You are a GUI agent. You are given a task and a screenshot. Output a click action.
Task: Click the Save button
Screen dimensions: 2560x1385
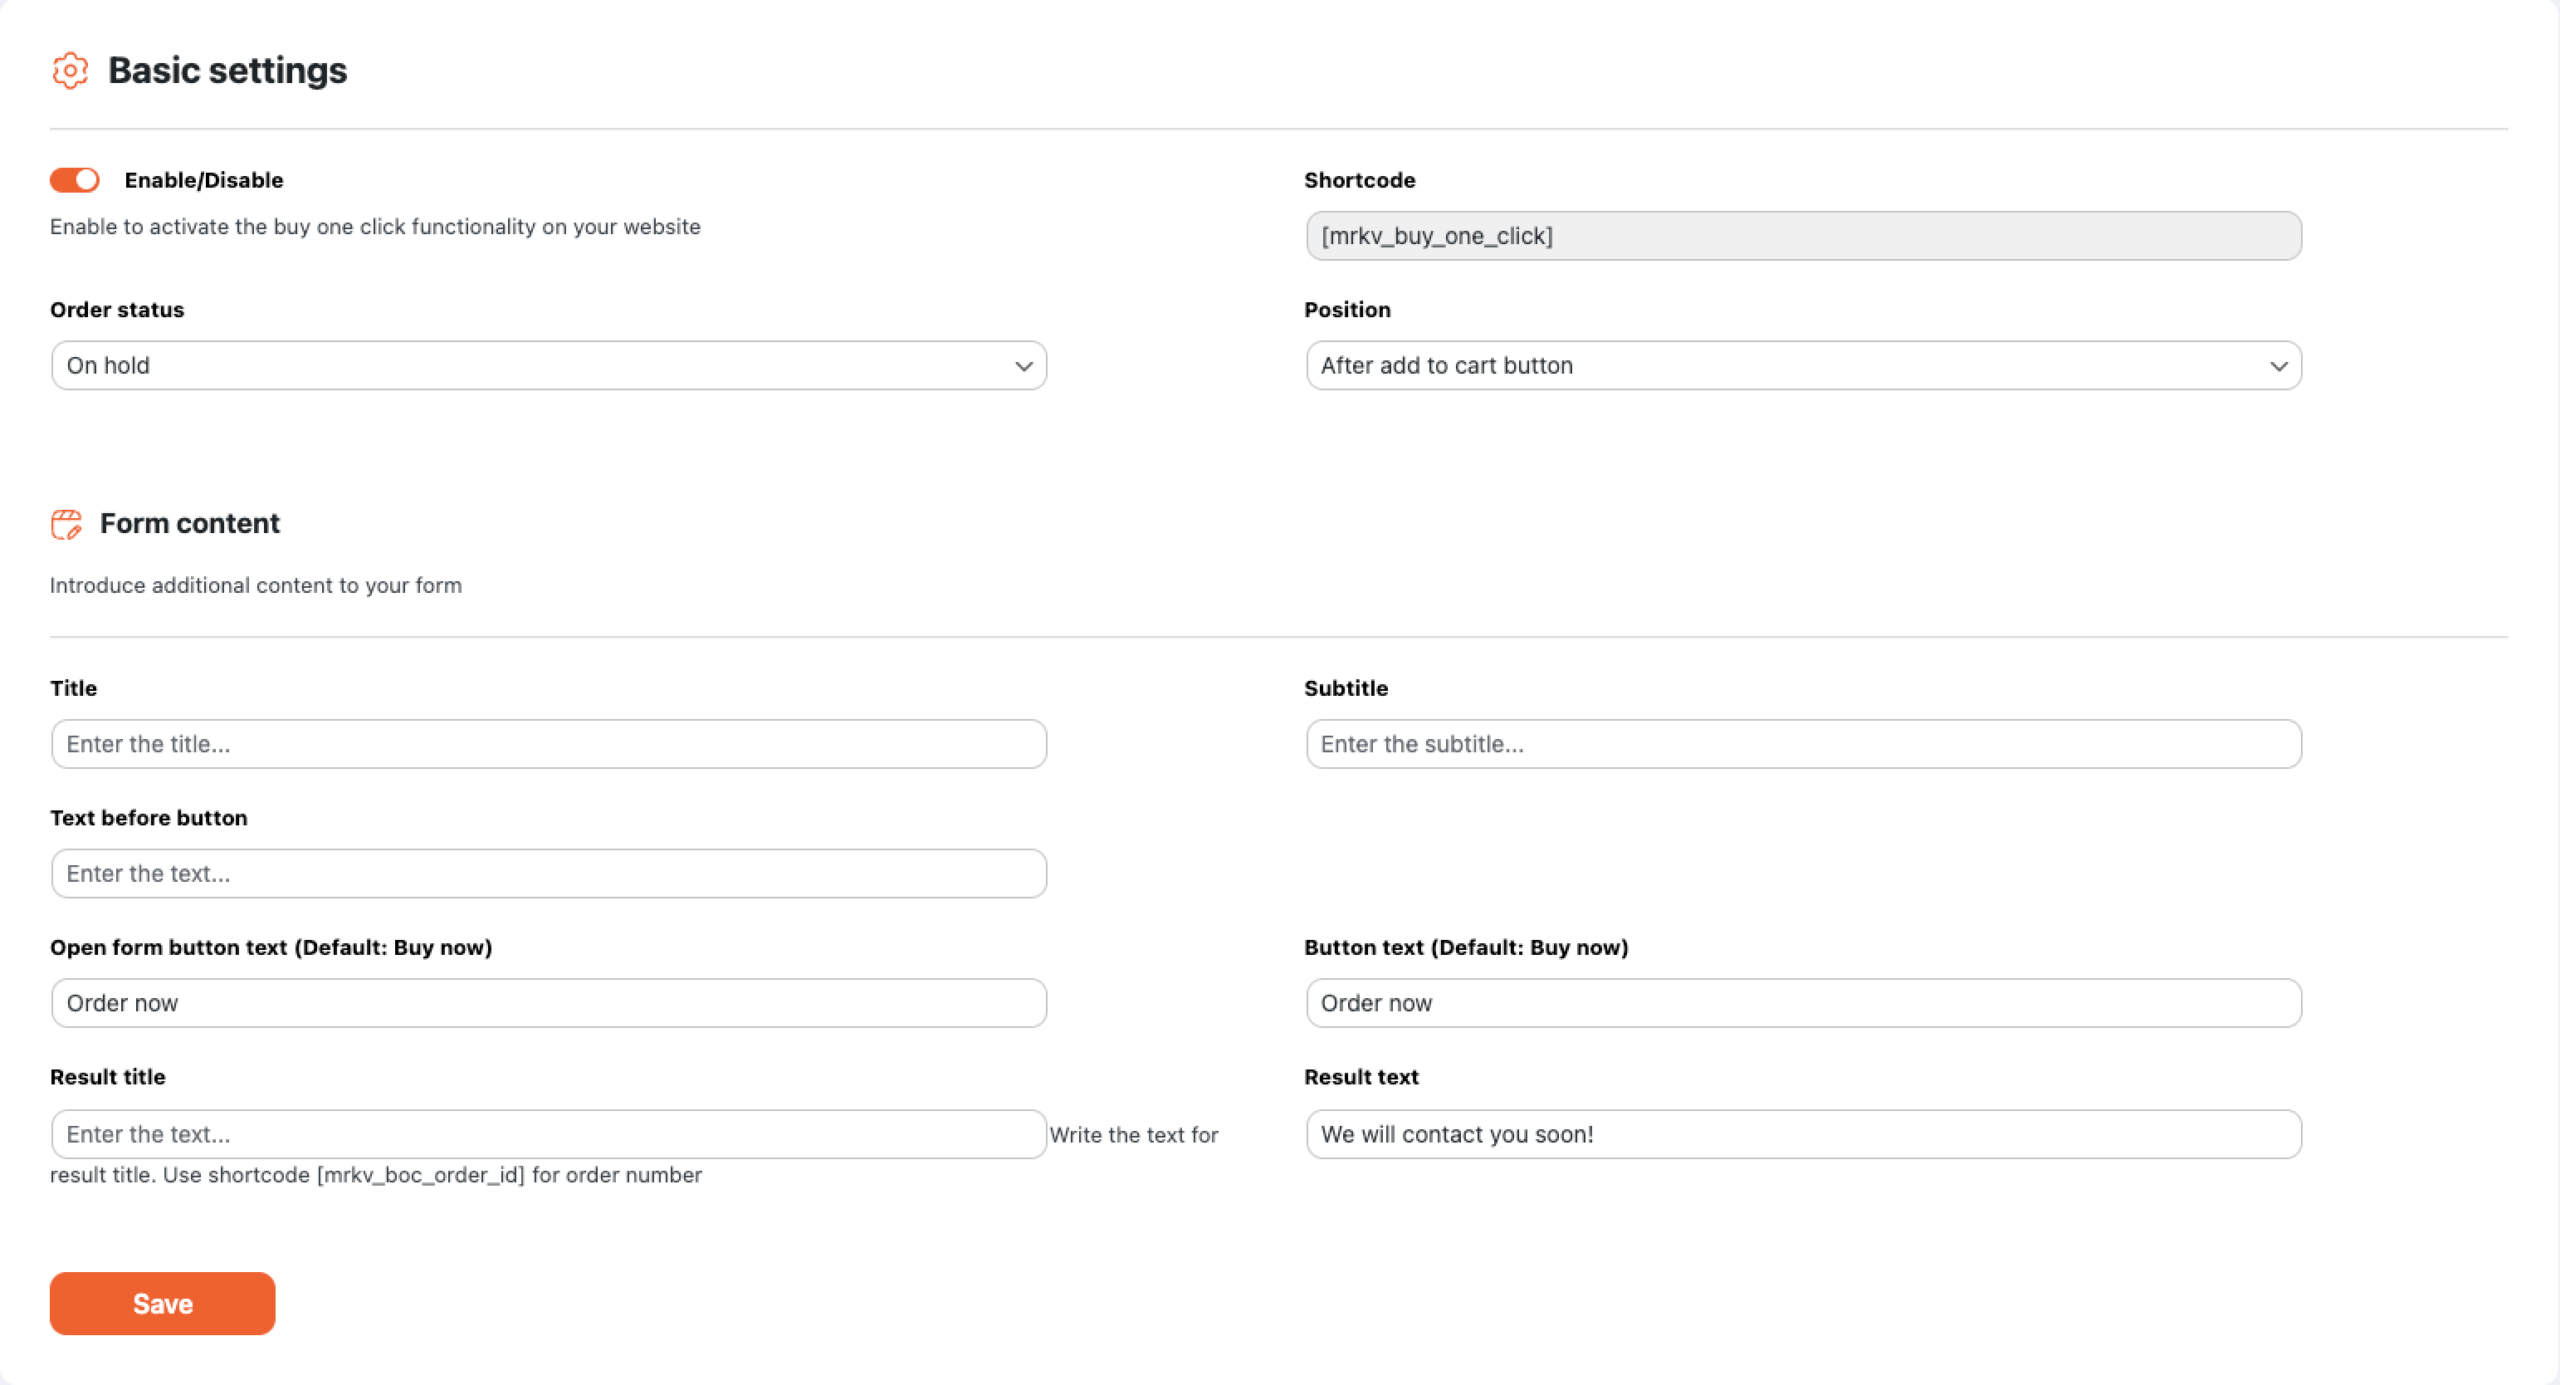coord(162,1303)
